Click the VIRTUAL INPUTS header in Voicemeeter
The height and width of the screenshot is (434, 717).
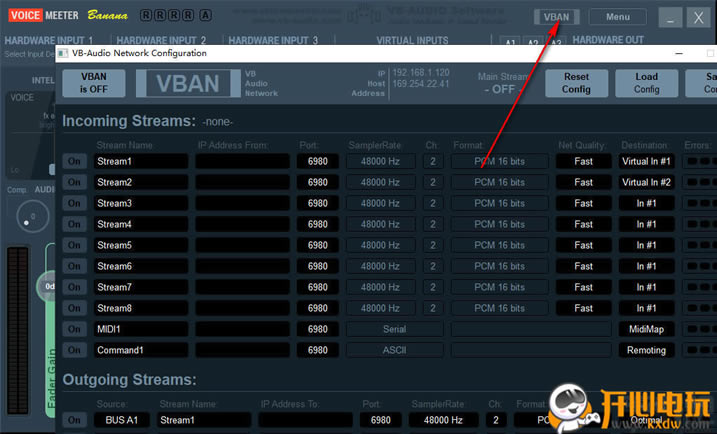click(x=412, y=40)
